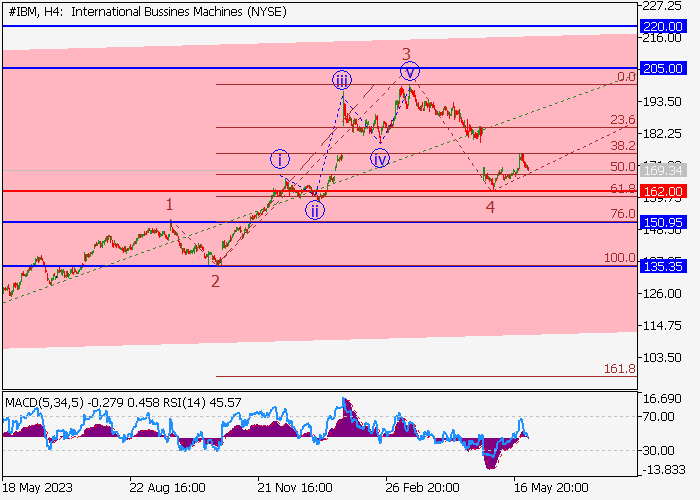The image size is (700, 500).
Task: Click the circled wave iii marker
Action: (342, 80)
